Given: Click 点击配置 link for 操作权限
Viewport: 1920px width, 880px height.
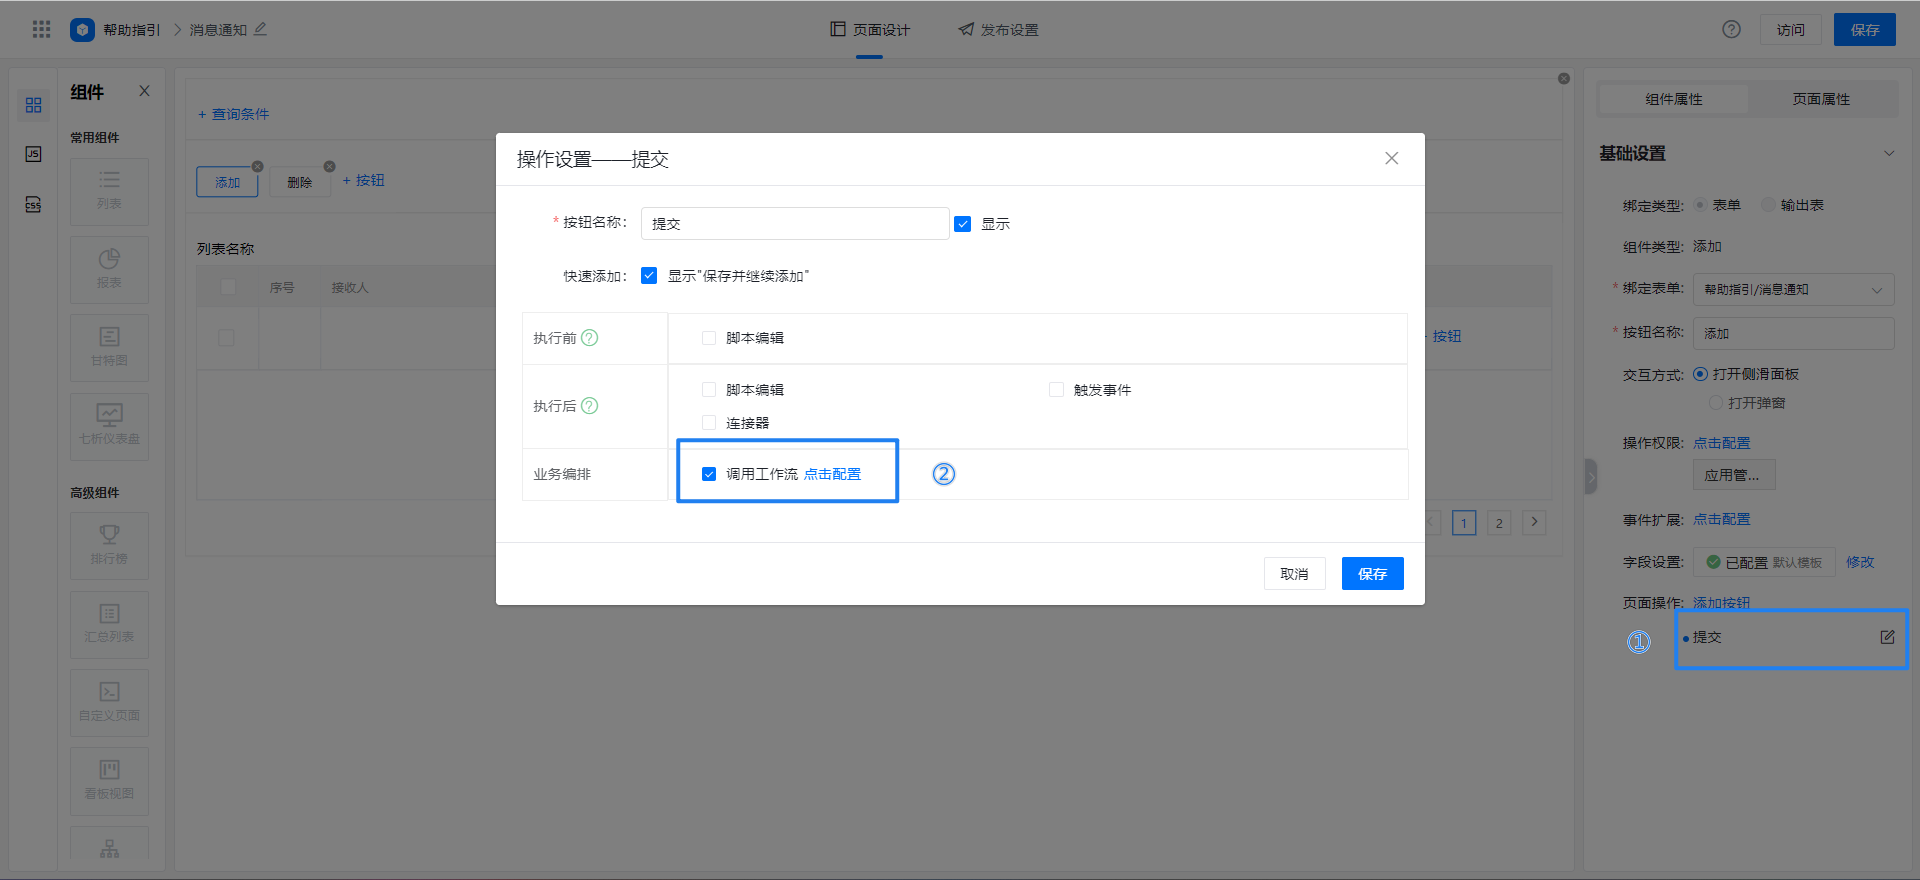Looking at the screenshot, I should 1721,443.
